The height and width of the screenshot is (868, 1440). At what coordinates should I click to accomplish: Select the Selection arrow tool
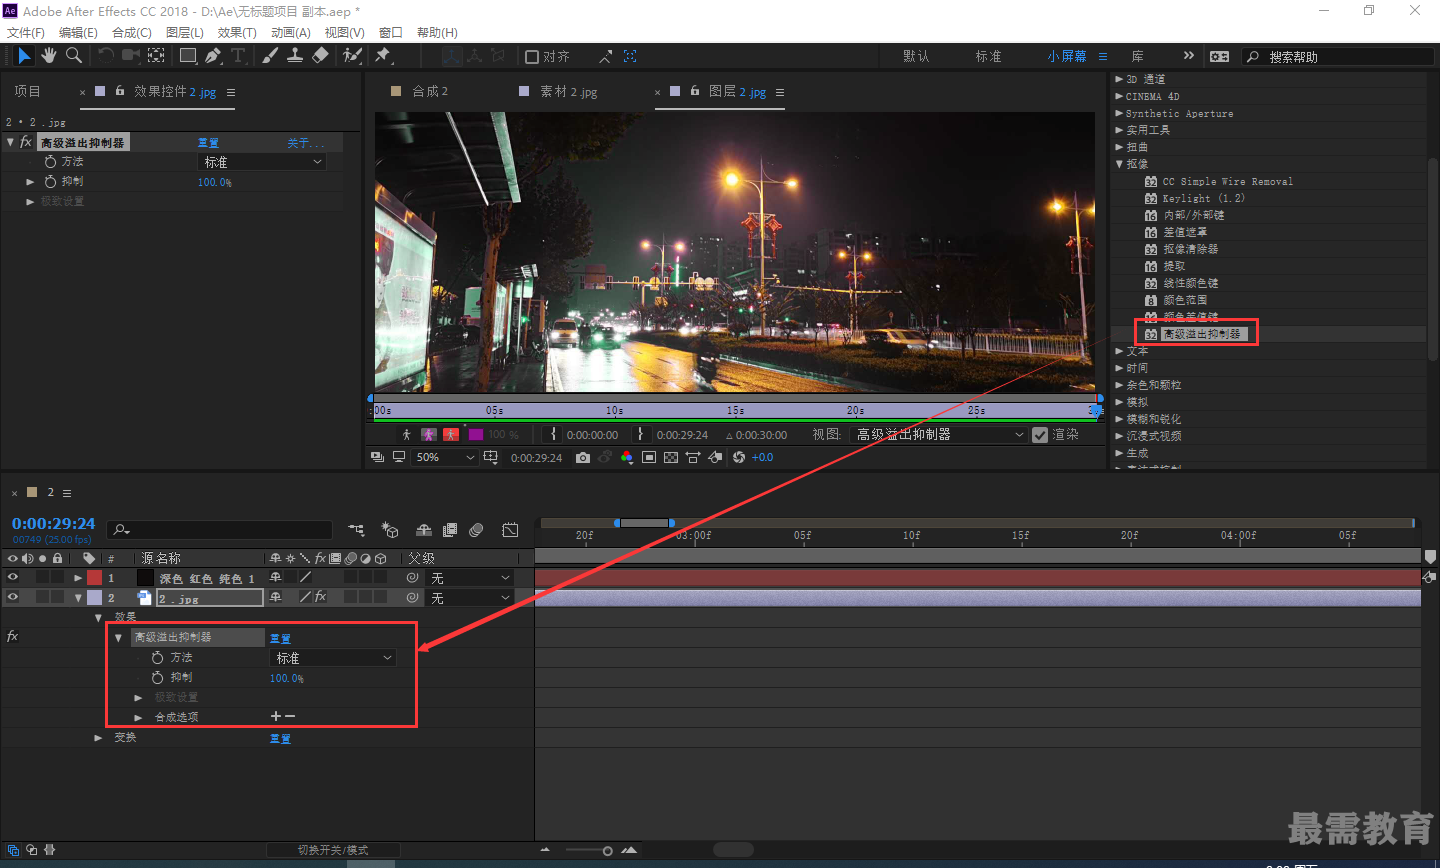tap(24, 56)
